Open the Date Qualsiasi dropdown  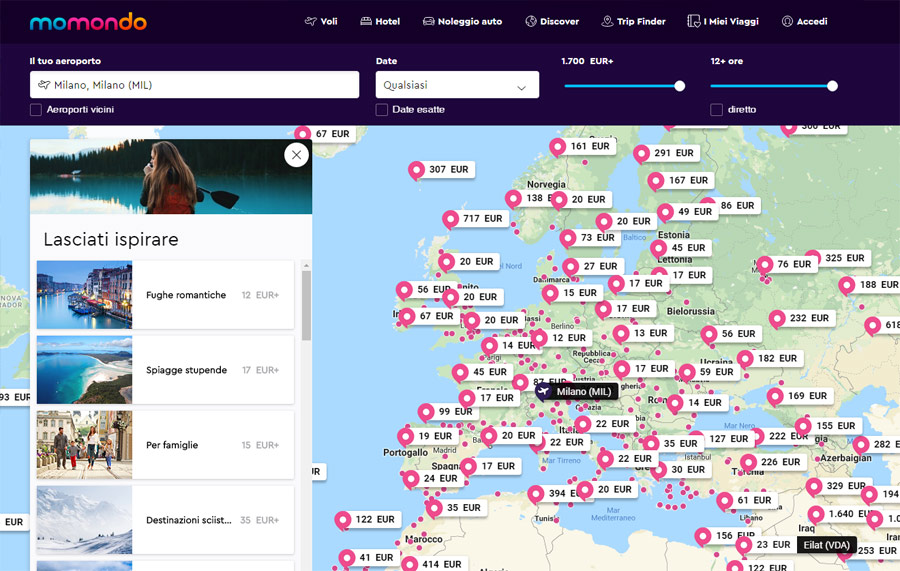pyautogui.click(x=457, y=85)
